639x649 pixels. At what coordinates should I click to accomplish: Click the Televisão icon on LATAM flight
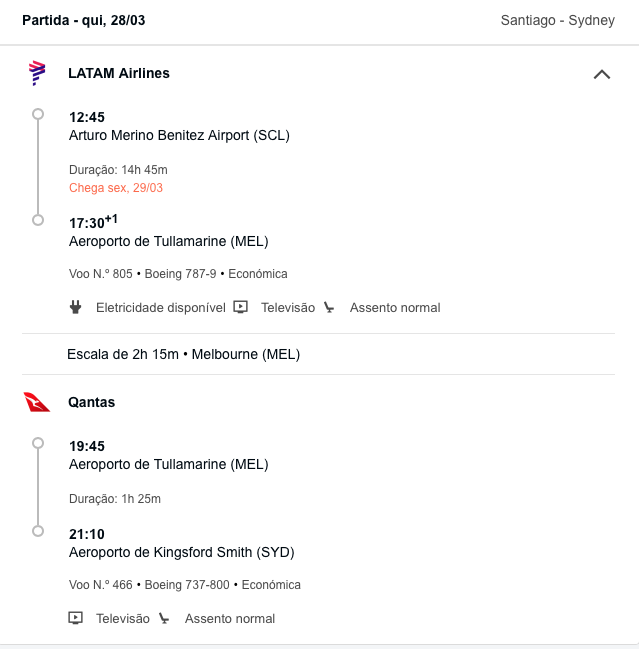pyautogui.click(x=240, y=307)
